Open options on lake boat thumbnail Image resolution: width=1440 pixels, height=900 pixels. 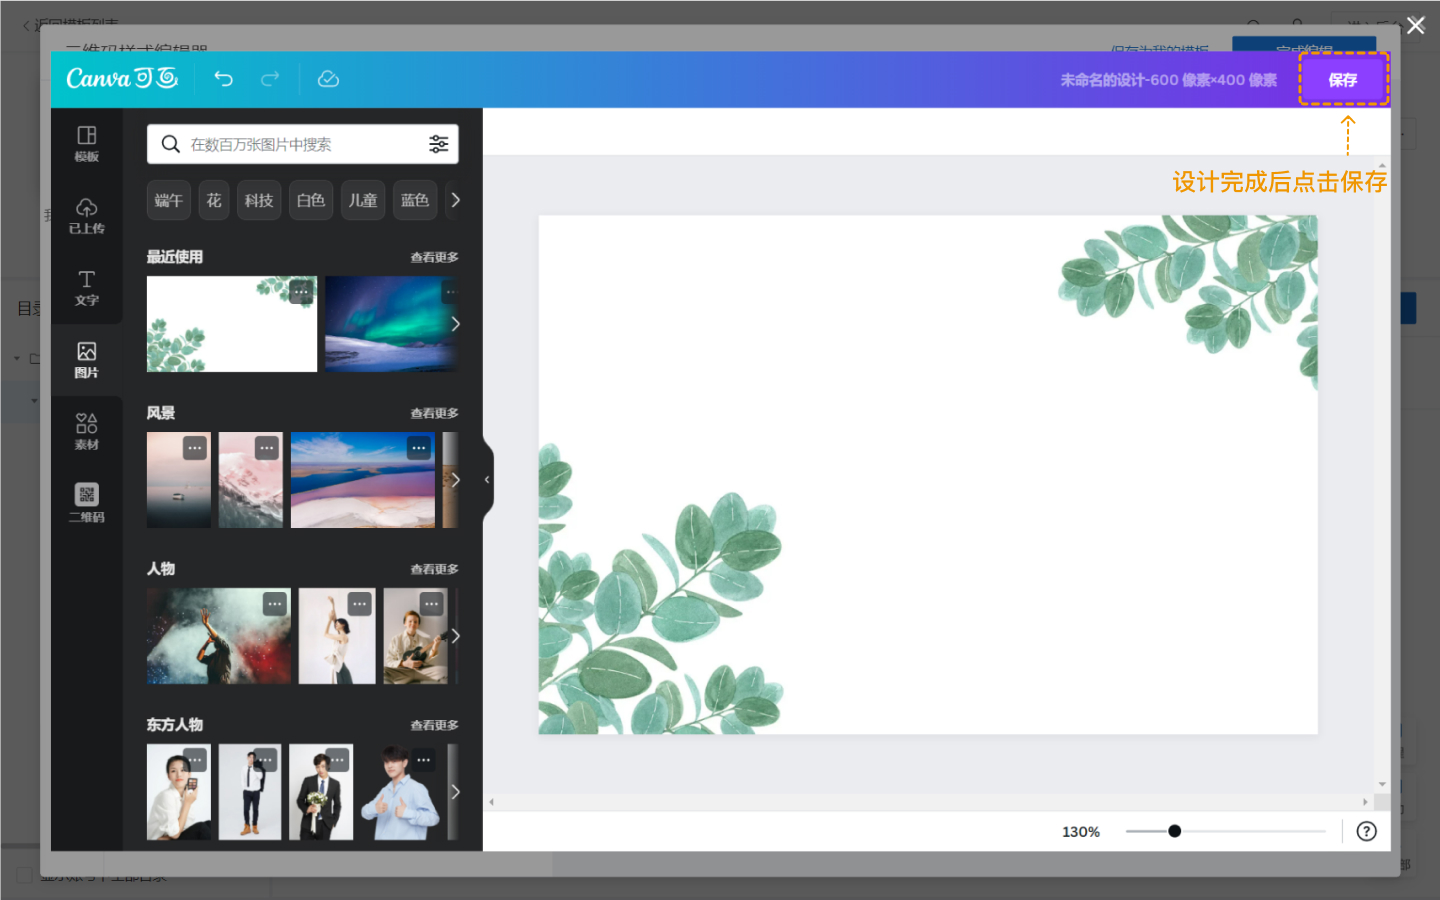(195, 448)
